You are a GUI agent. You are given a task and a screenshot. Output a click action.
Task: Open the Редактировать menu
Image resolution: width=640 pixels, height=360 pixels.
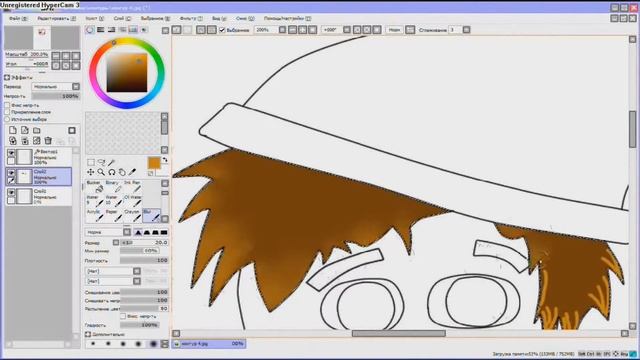pyautogui.click(x=56, y=18)
